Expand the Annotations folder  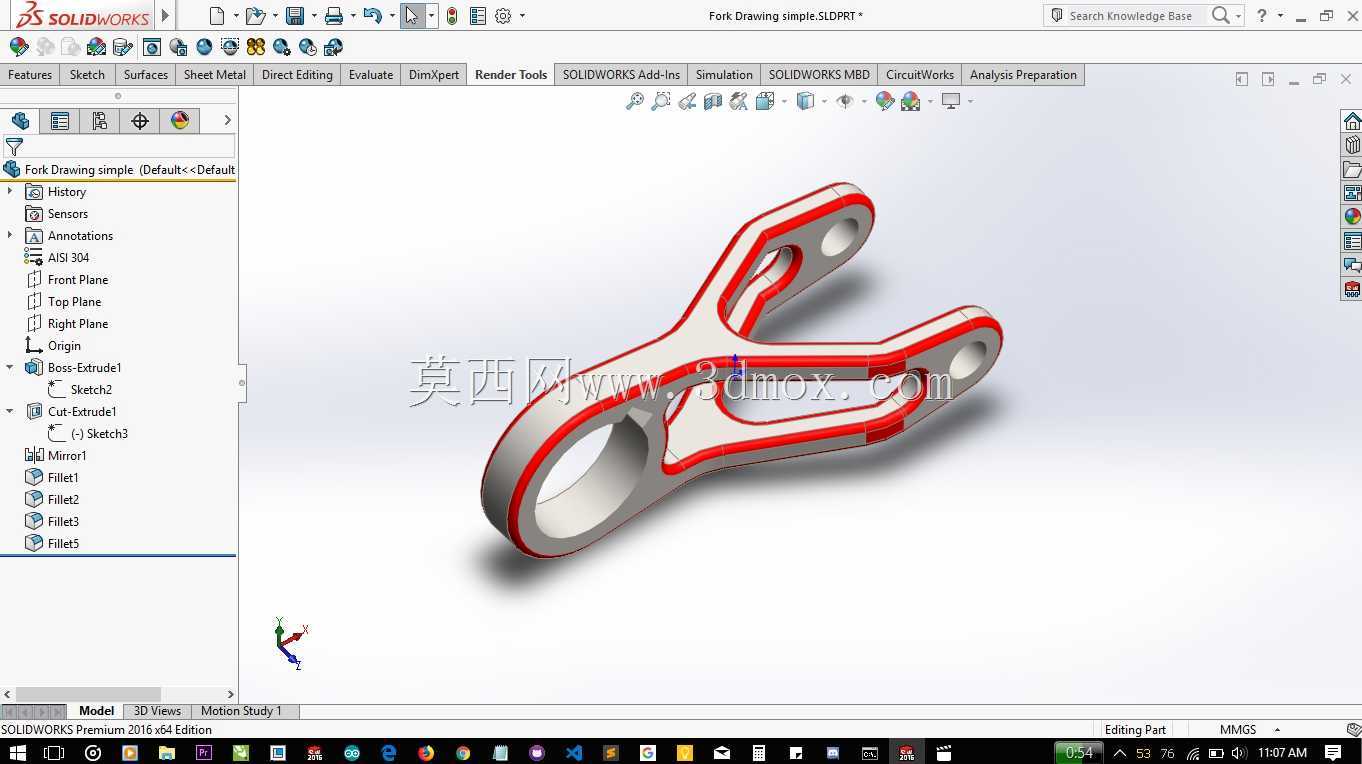point(10,235)
